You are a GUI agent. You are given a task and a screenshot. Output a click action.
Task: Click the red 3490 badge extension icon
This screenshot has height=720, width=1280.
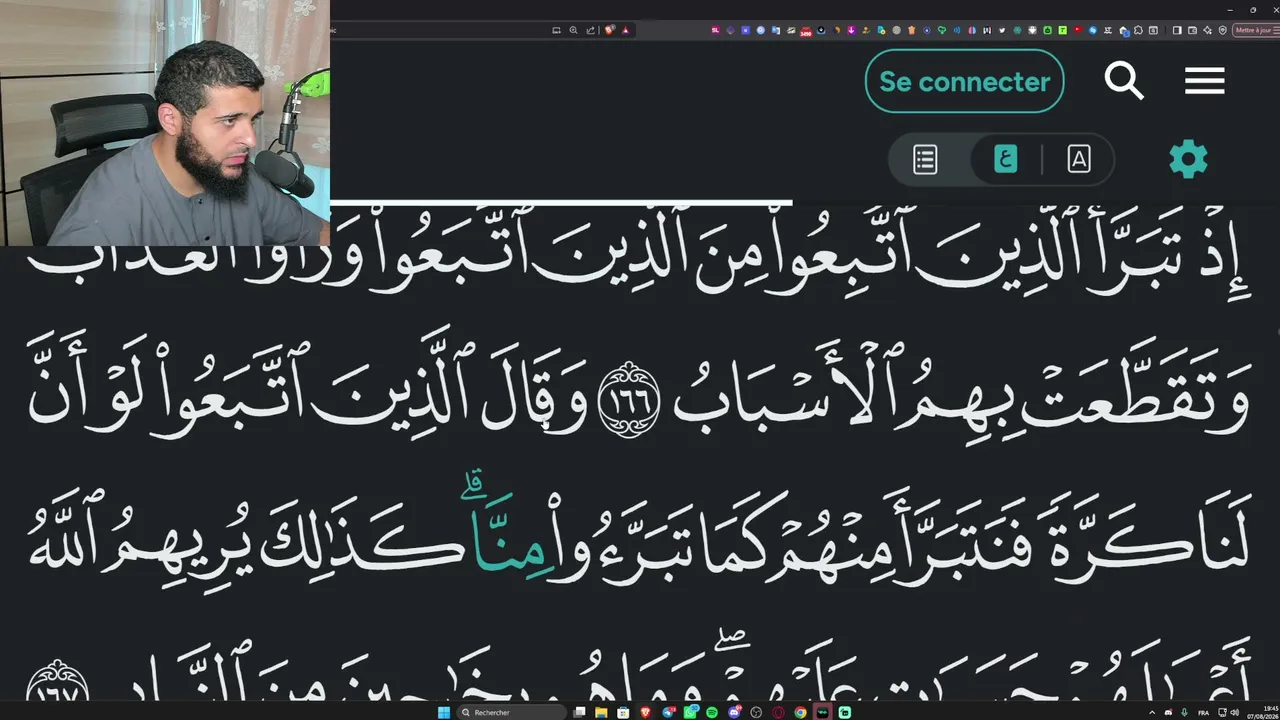805,30
